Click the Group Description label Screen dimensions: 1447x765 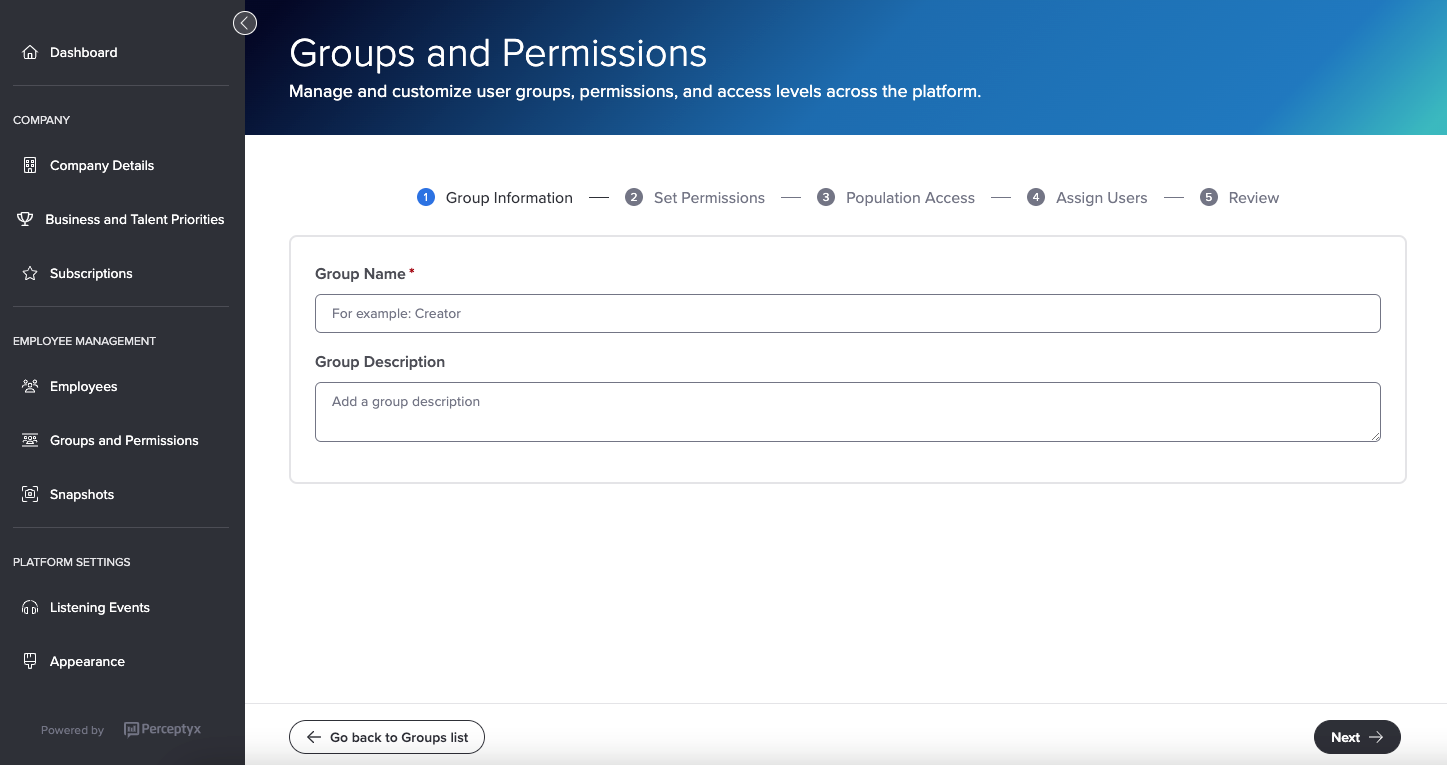point(380,362)
